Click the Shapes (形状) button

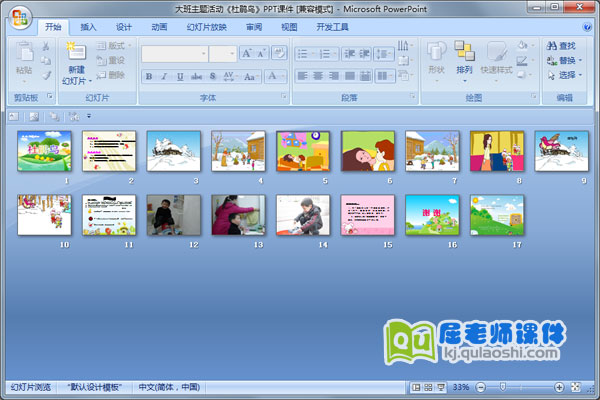pyautogui.click(x=436, y=61)
